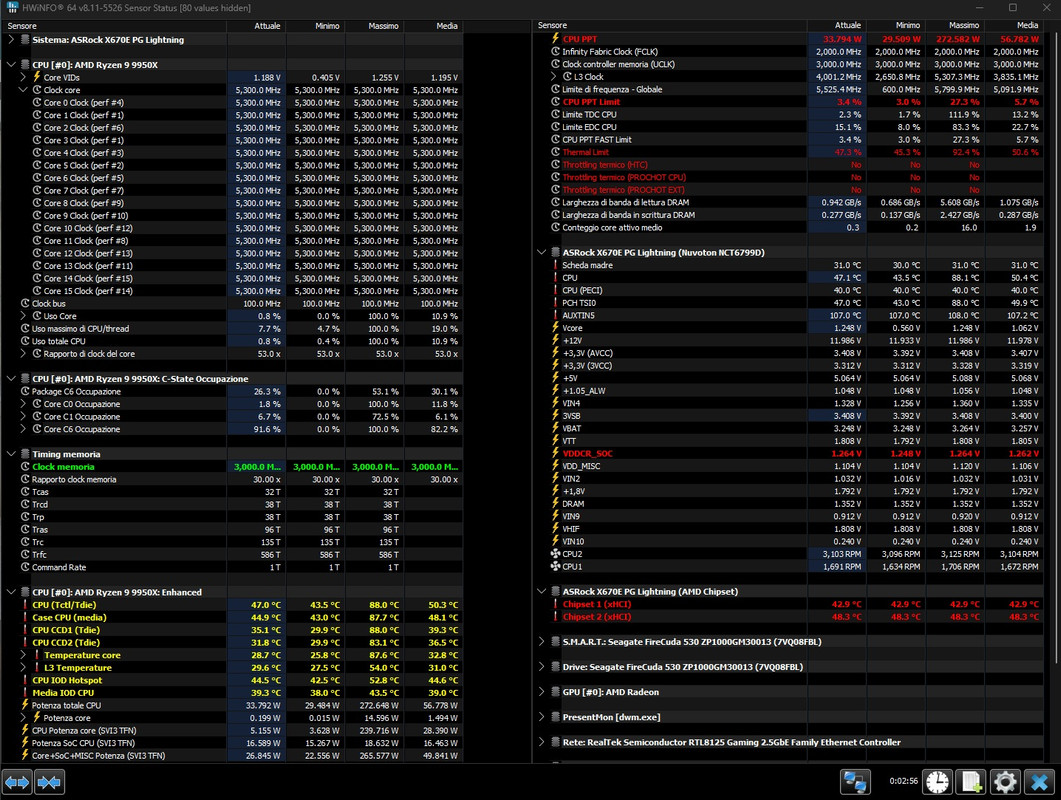The height and width of the screenshot is (800, 1061).
Task: Select the Command Rate row
Action: [x=233, y=567]
